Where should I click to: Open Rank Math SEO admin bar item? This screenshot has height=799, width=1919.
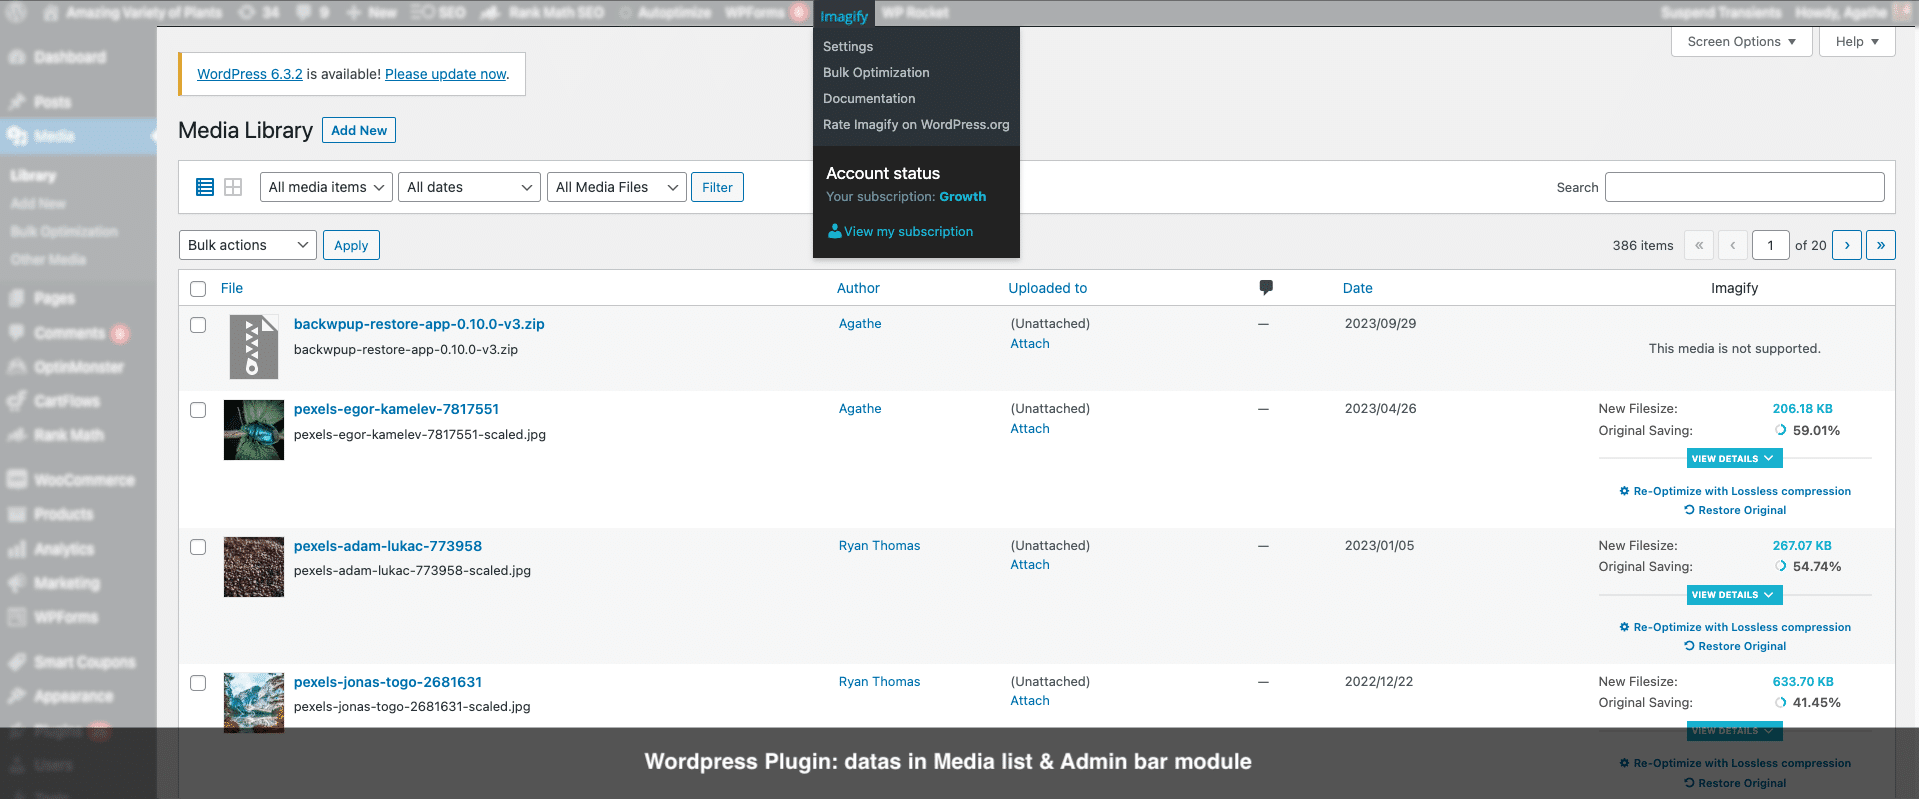[x=543, y=13]
